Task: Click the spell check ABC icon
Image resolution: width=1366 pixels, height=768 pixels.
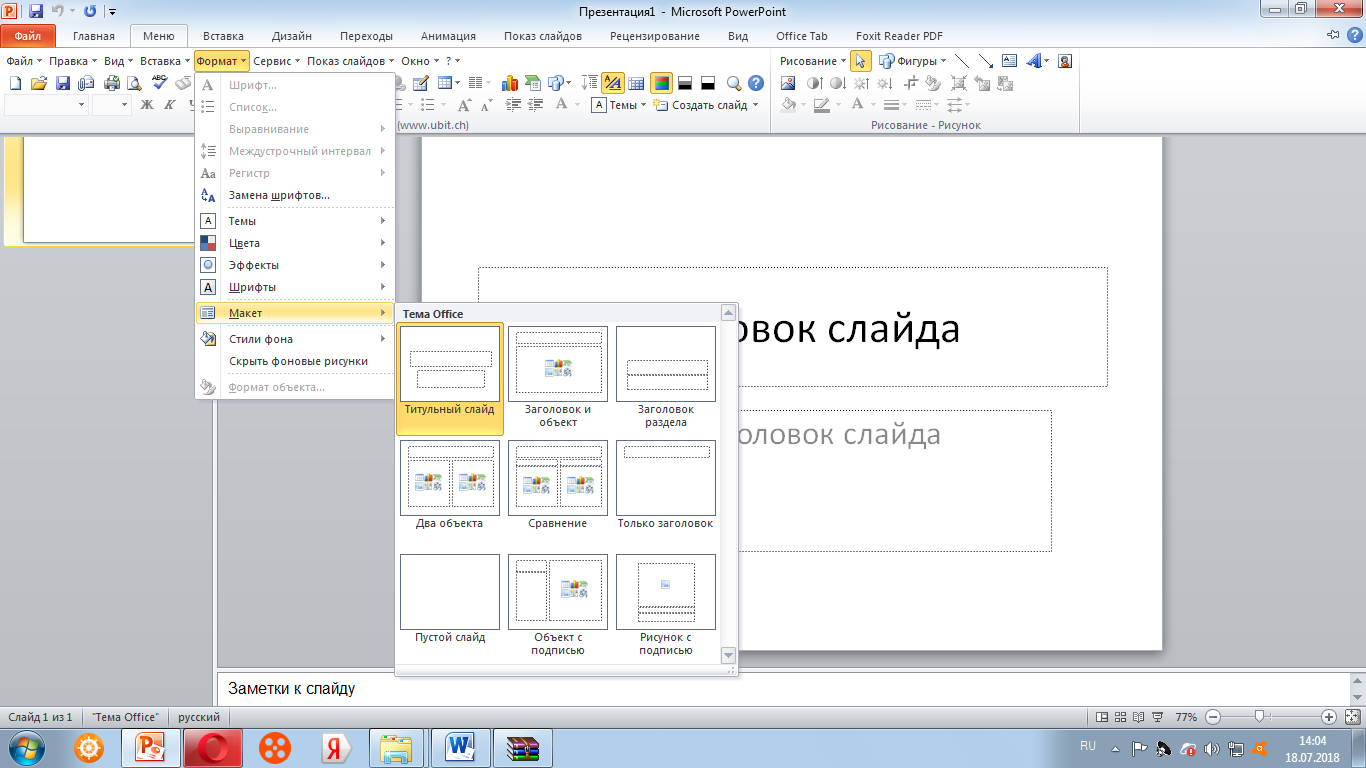Action: click(159, 83)
